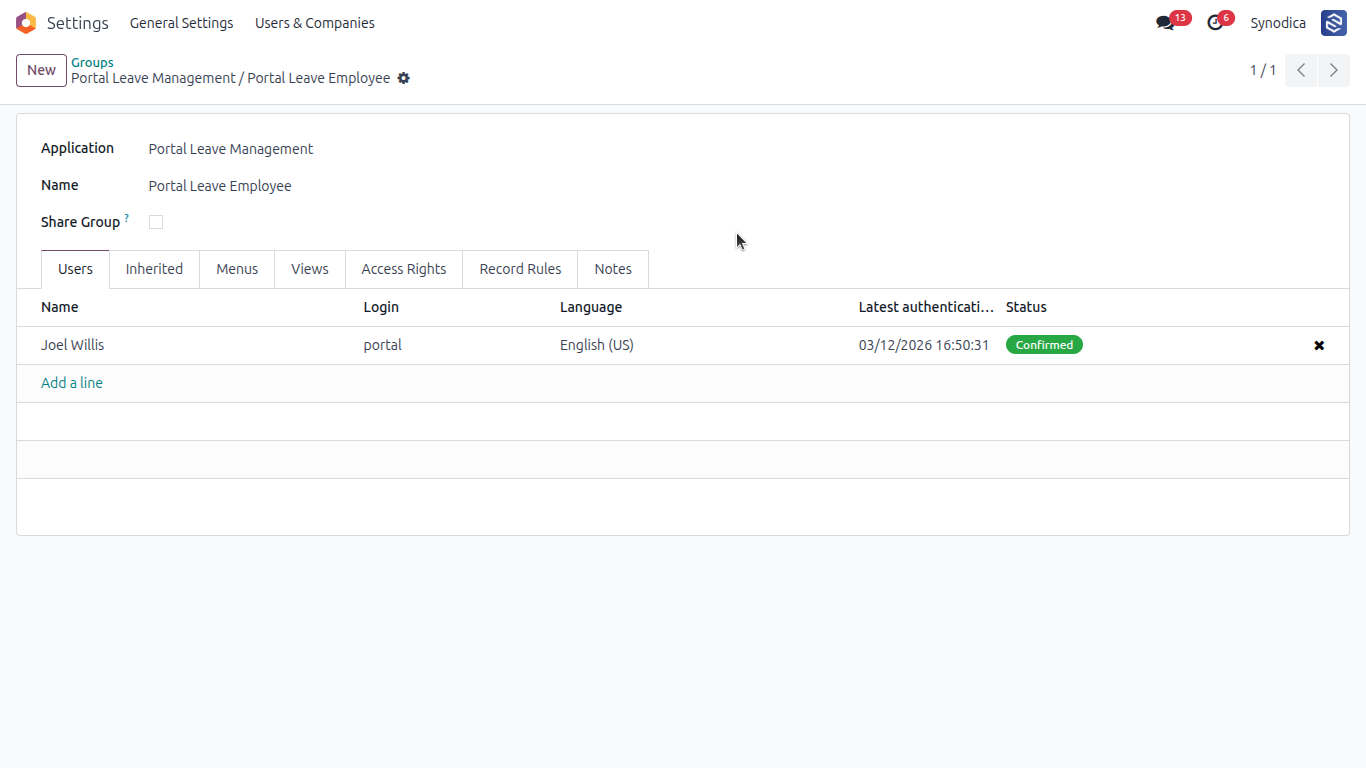The width and height of the screenshot is (1366, 768).
Task: Click the Confirmed status badge
Action: (x=1044, y=345)
